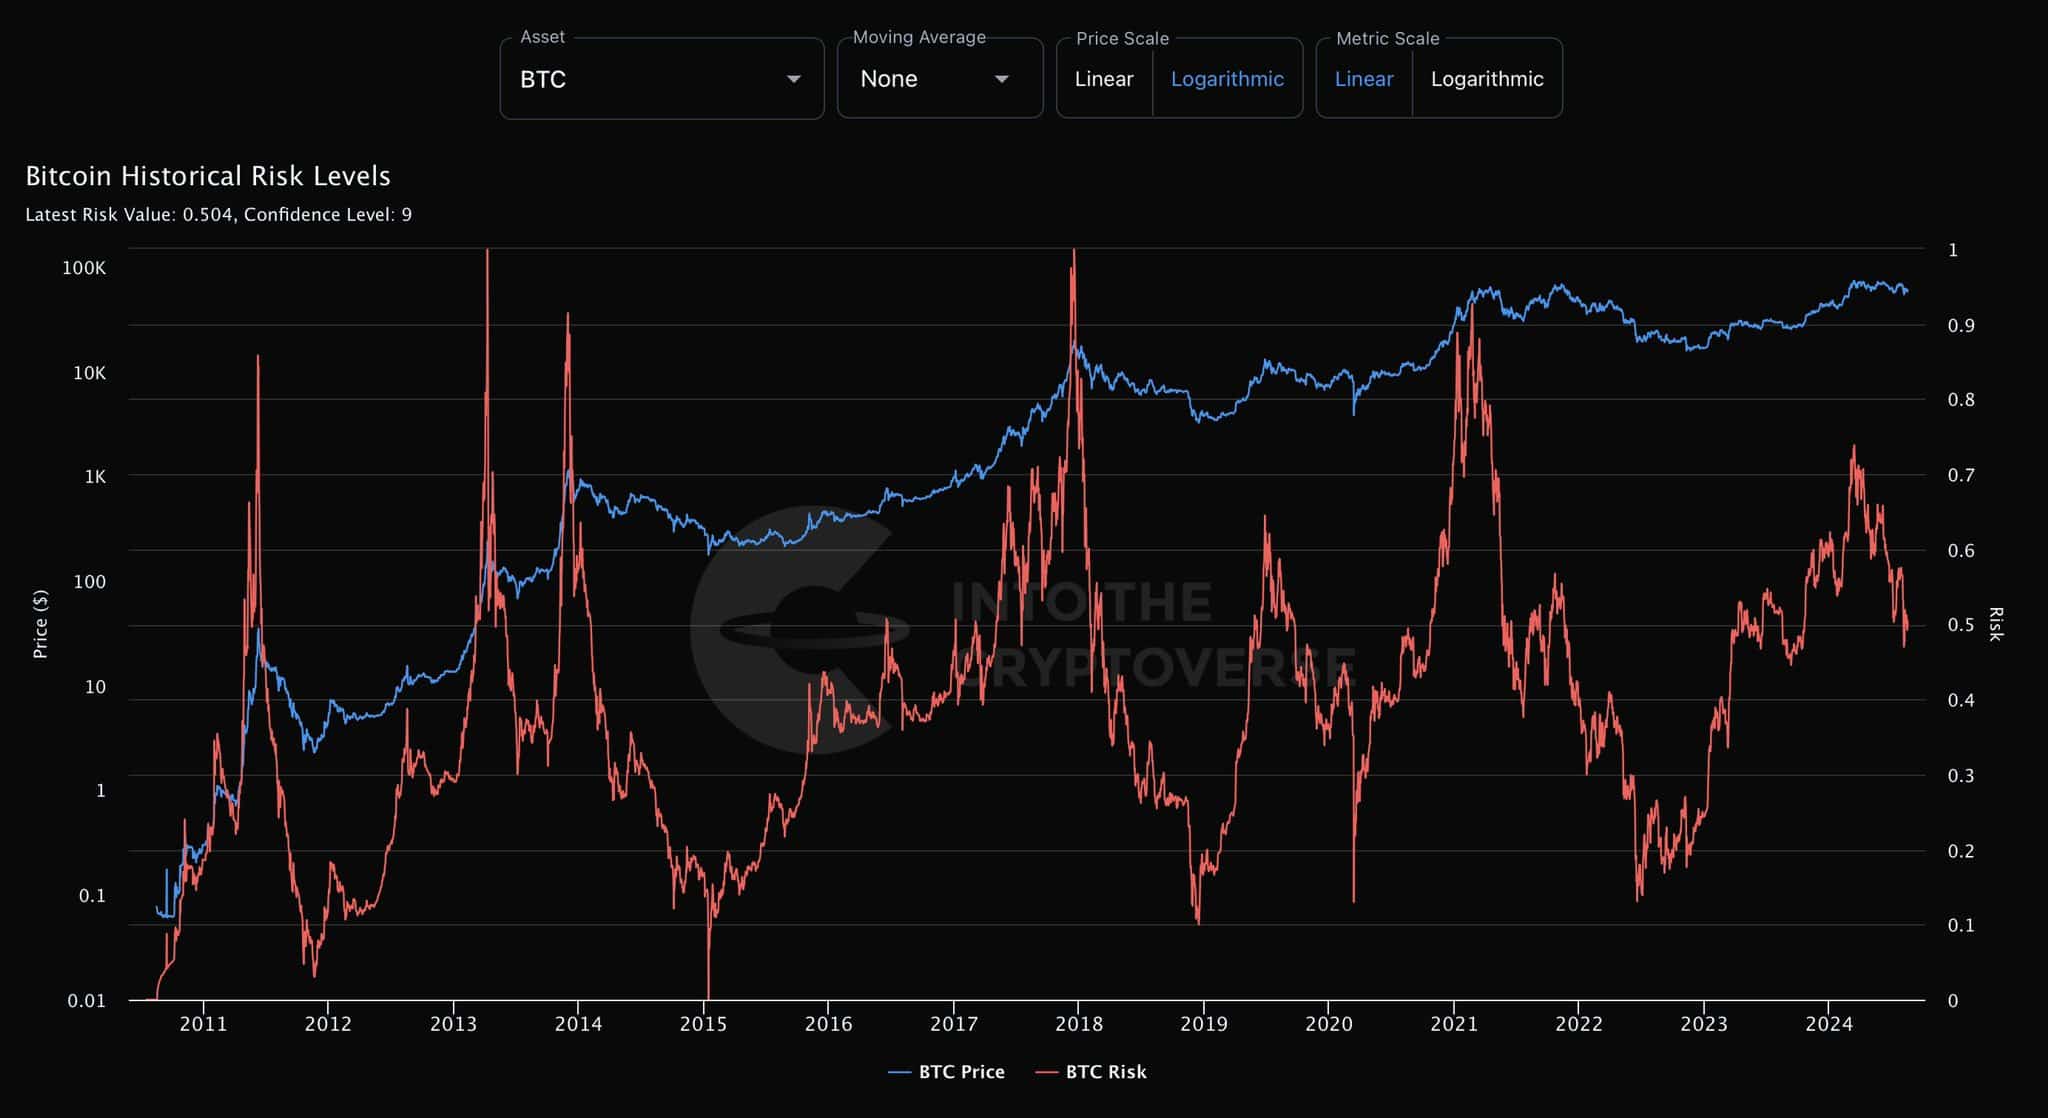Click the 10K price axis label
The height and width of the screenshot is (1118, 2048).
pos(89,373)
